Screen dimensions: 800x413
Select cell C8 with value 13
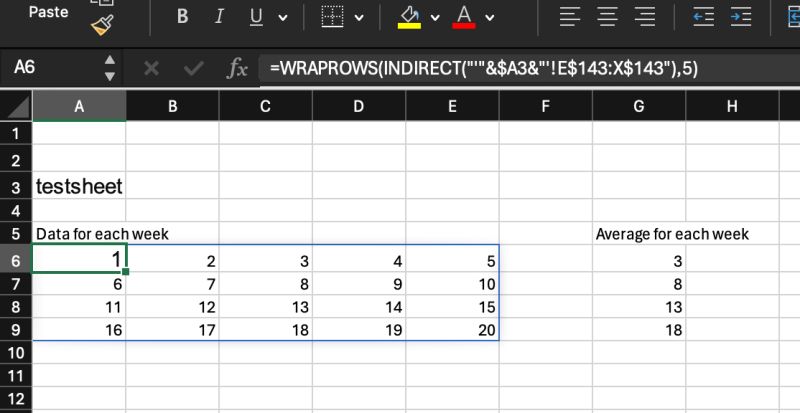[265, 307]
